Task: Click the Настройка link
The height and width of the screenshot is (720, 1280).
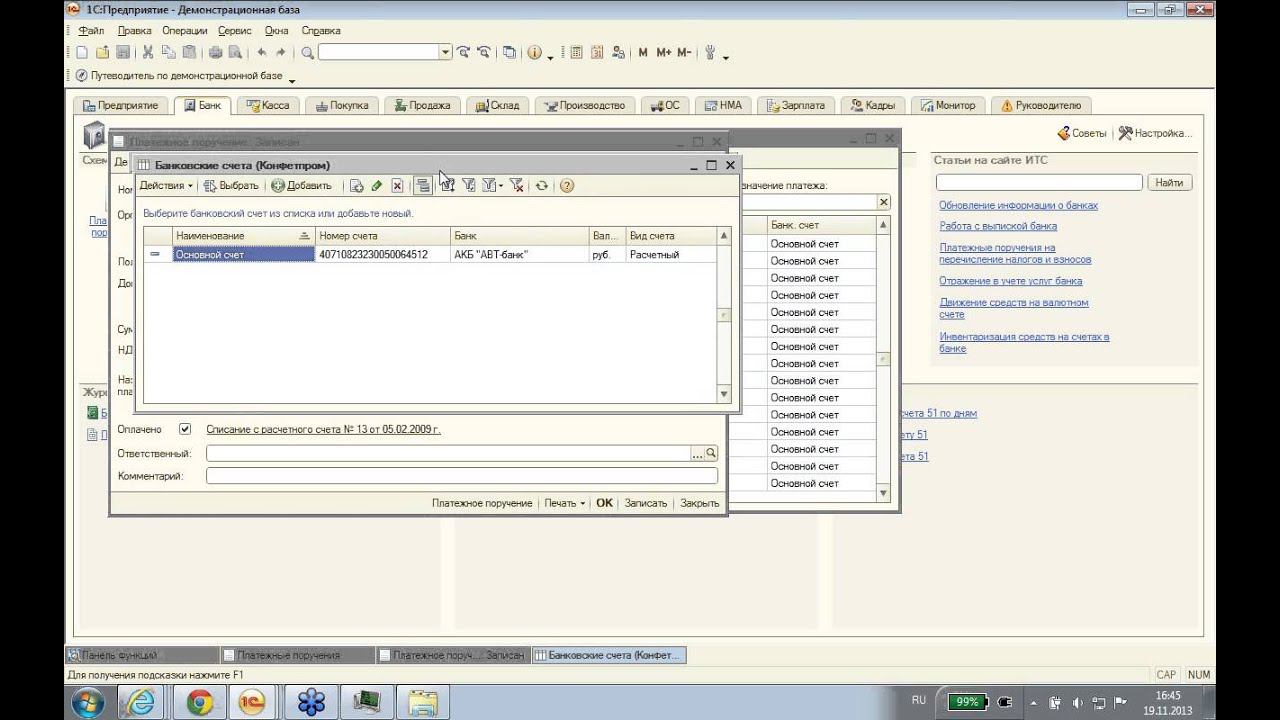Action: coord(1155,133)
